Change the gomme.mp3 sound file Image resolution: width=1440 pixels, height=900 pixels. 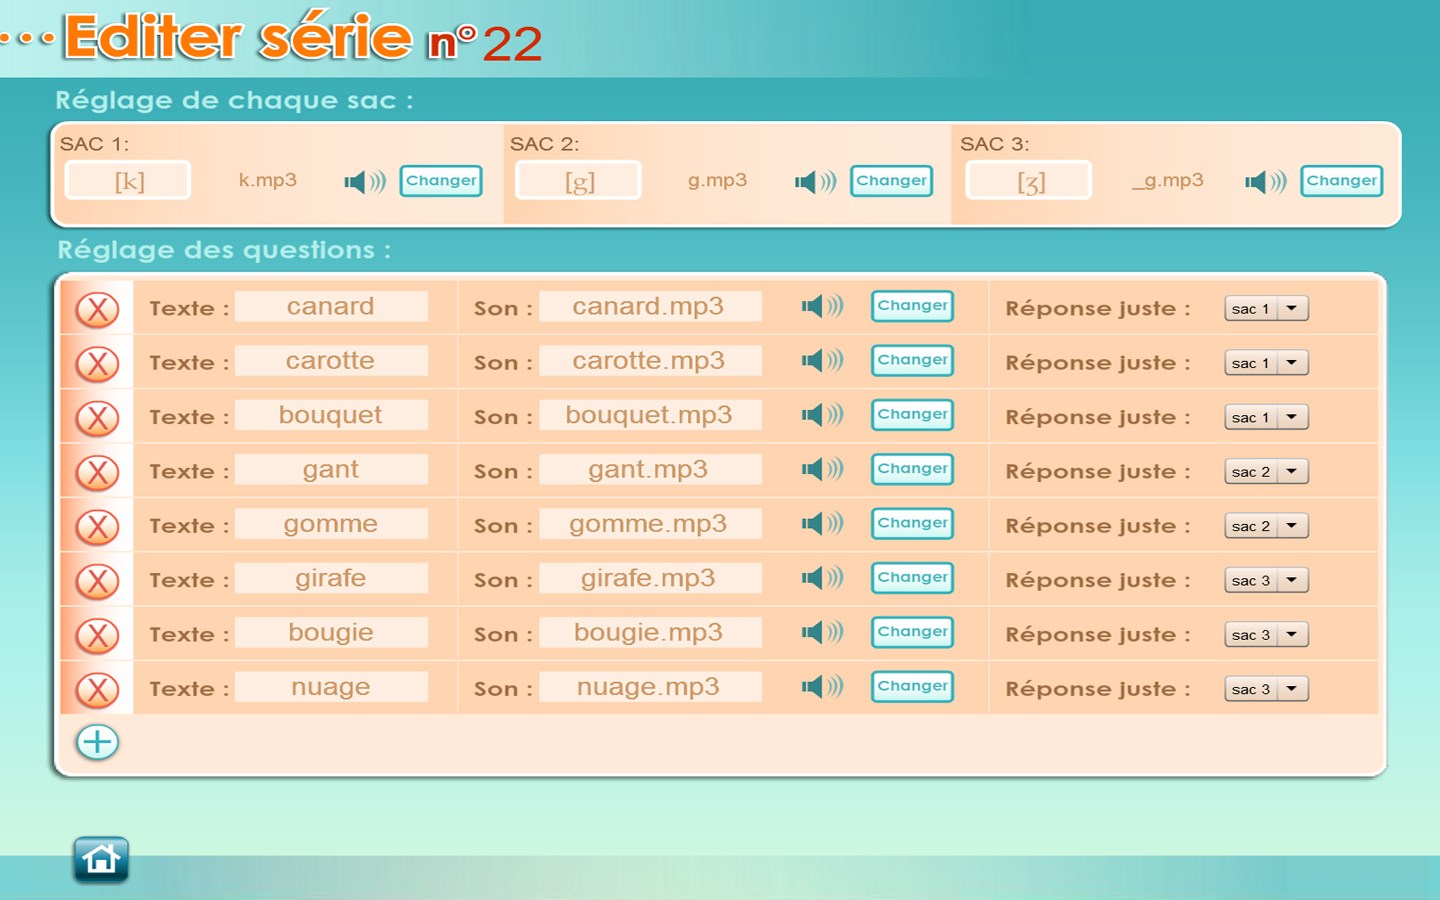tap(913, 523)
